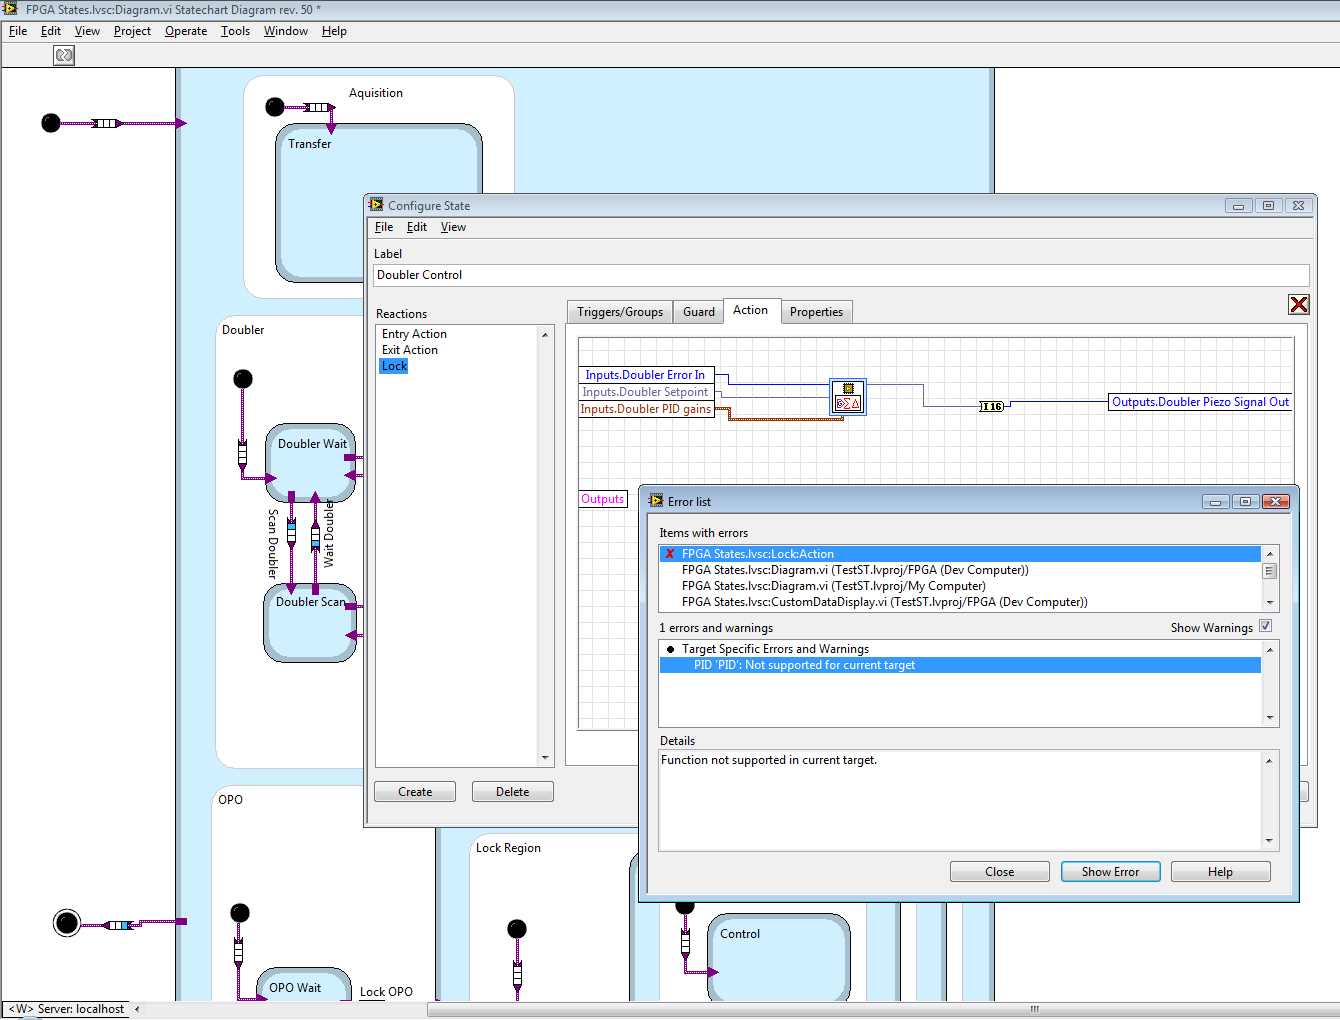The height and width of the screenshot is (1020, 1340).
Task: Select the Outputs cluster terminal
Action: pos(603,499)
